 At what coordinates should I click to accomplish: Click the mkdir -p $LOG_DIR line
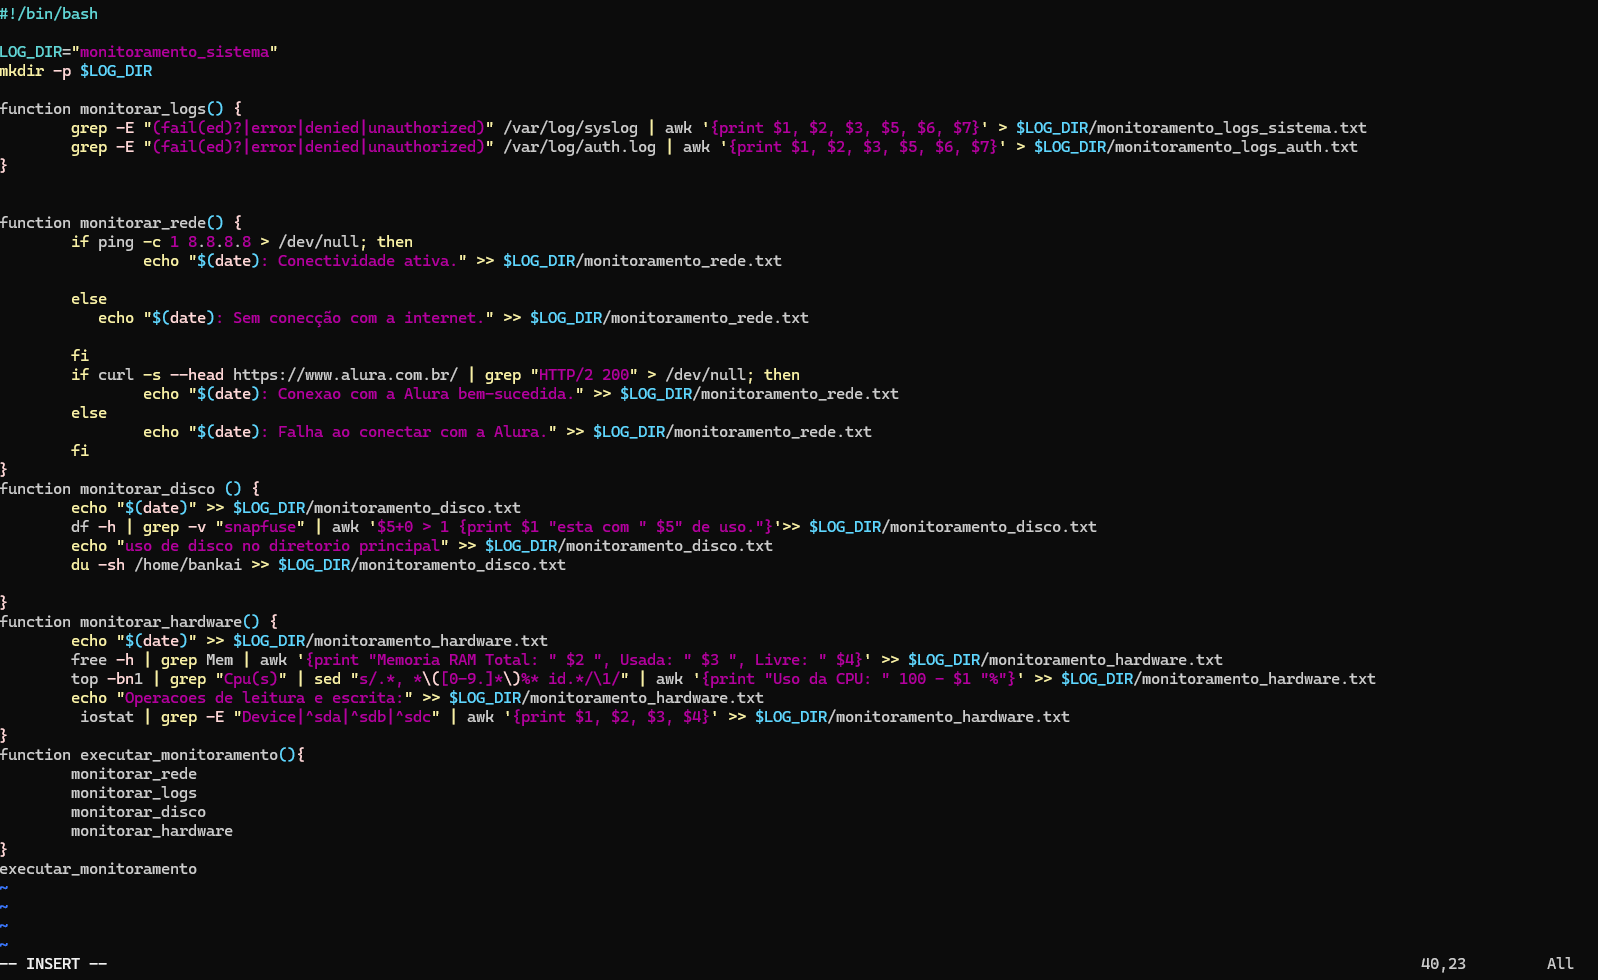(x=76, y=71)
